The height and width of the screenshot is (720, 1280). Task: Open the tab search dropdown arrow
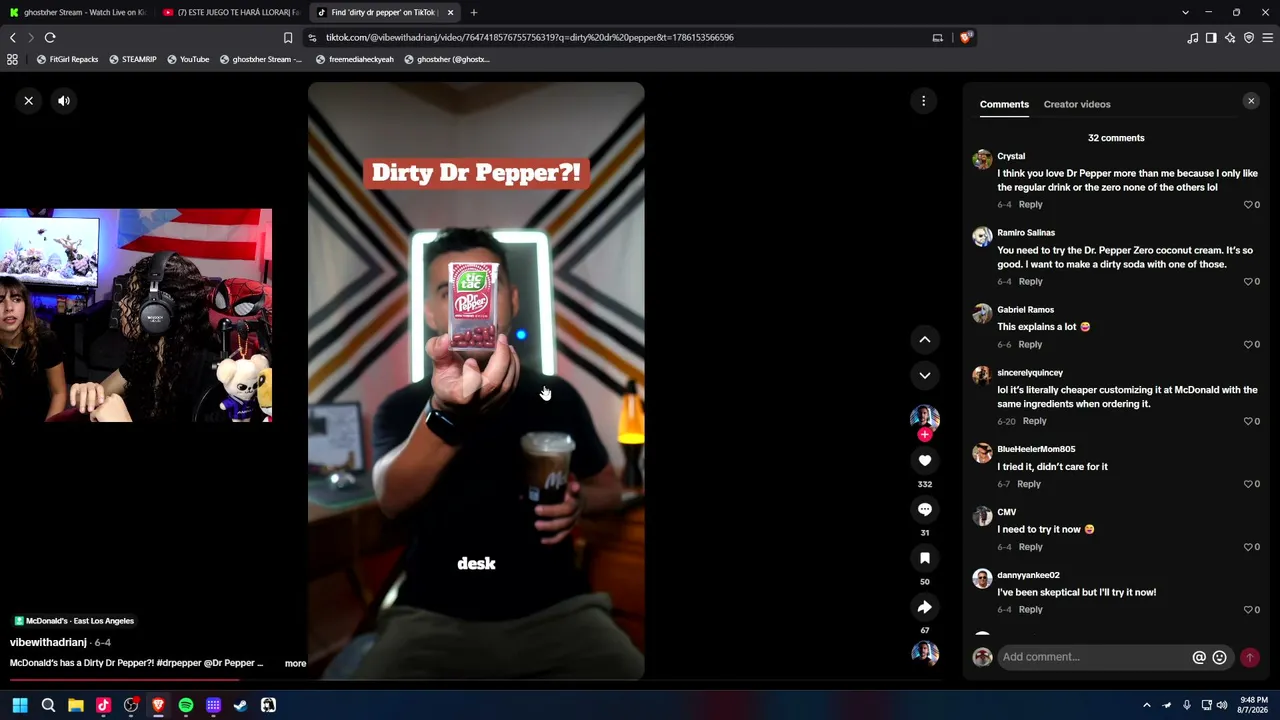(1185, 13)
